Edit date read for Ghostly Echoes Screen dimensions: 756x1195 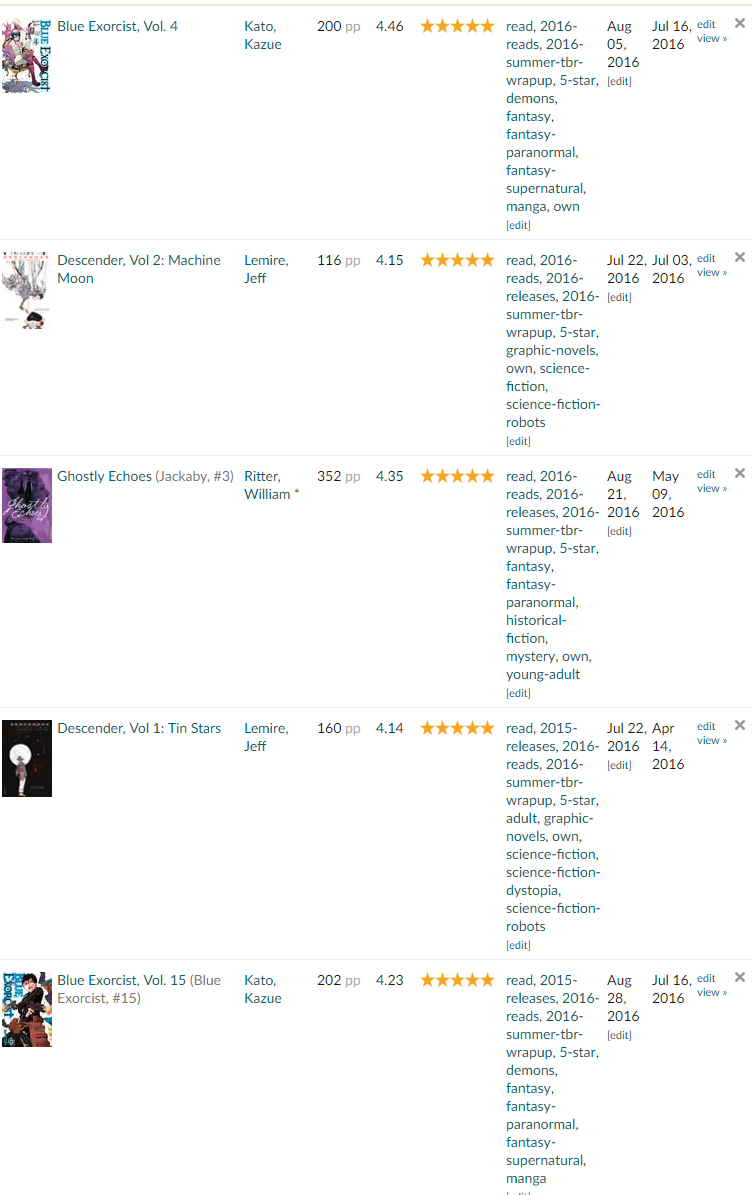click(620, 531)
